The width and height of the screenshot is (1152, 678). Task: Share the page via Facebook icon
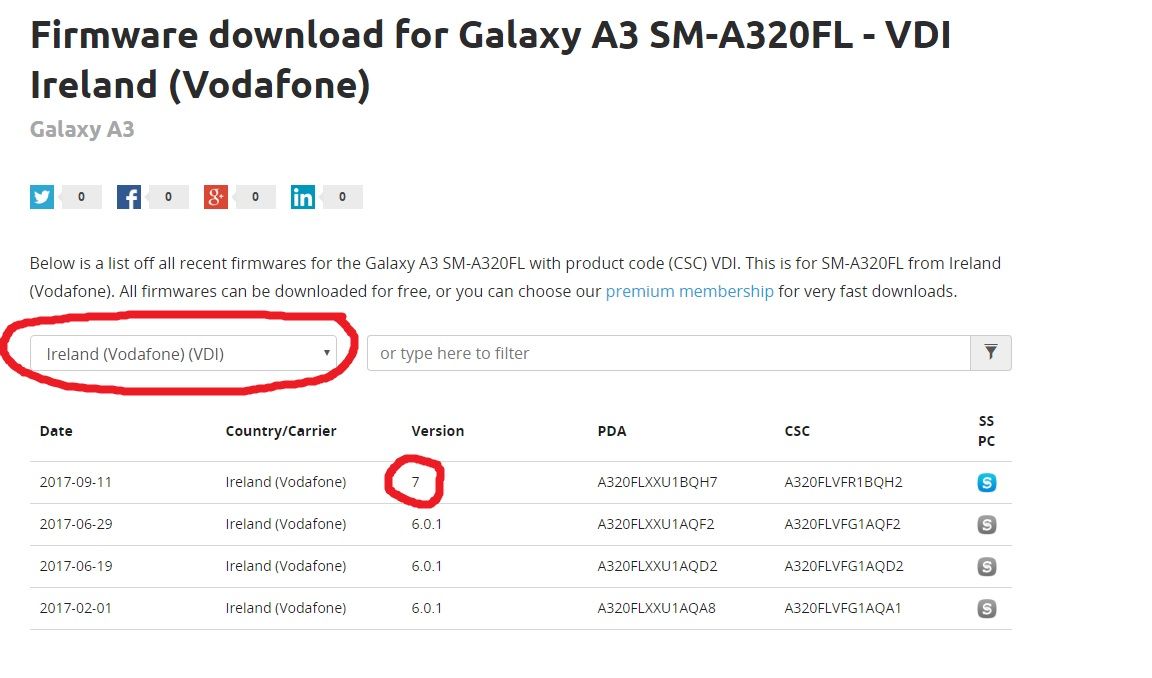point(129,197)
